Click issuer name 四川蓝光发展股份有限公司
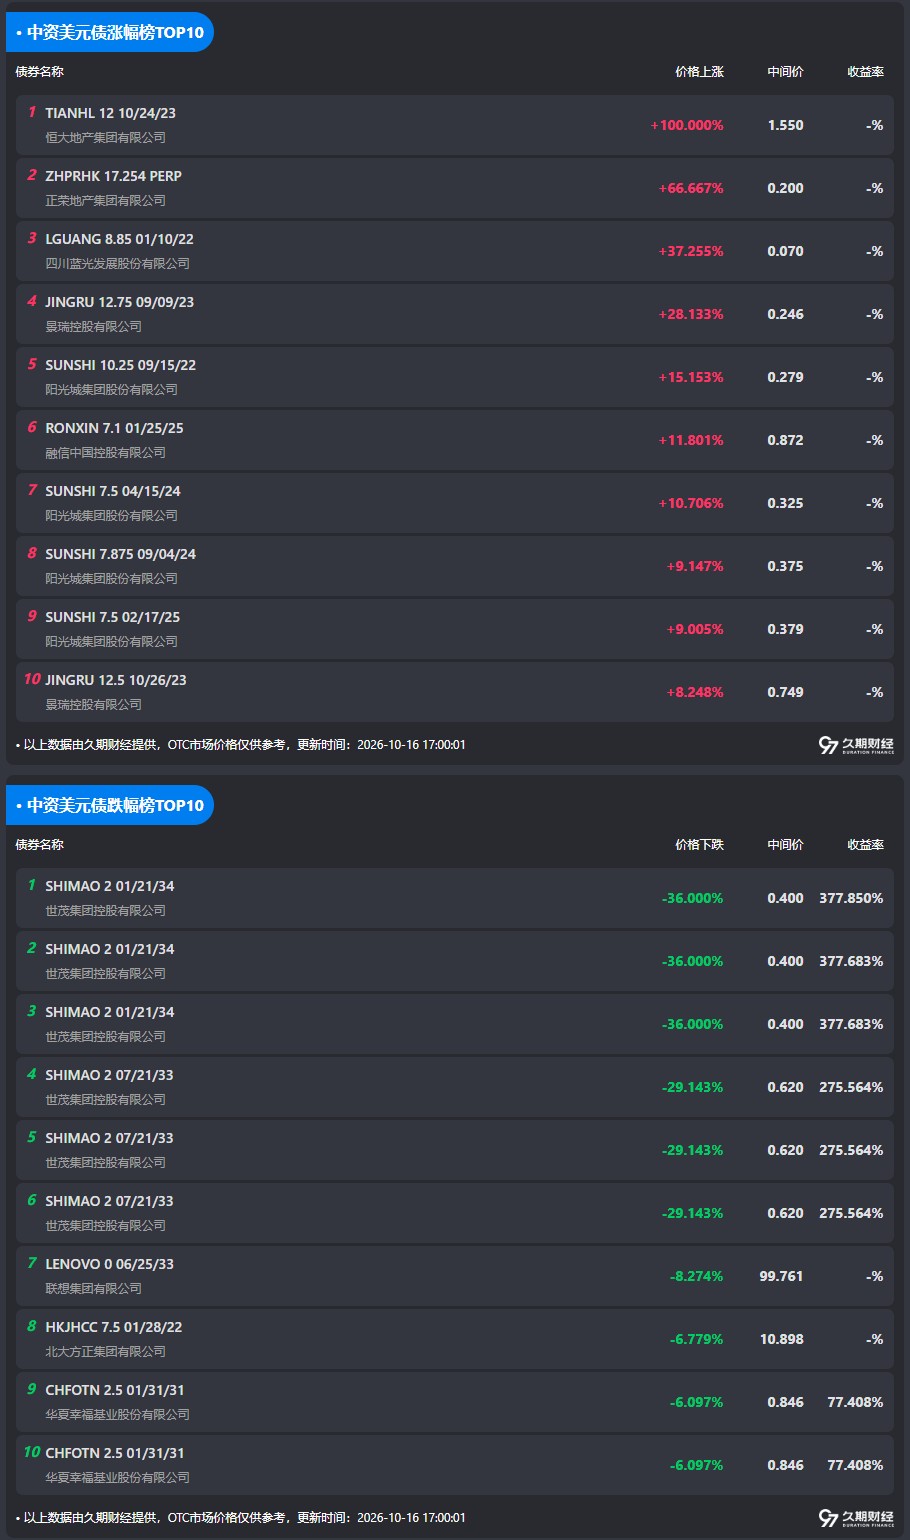This screenshot has width=910, height=1540. point(117,264)
